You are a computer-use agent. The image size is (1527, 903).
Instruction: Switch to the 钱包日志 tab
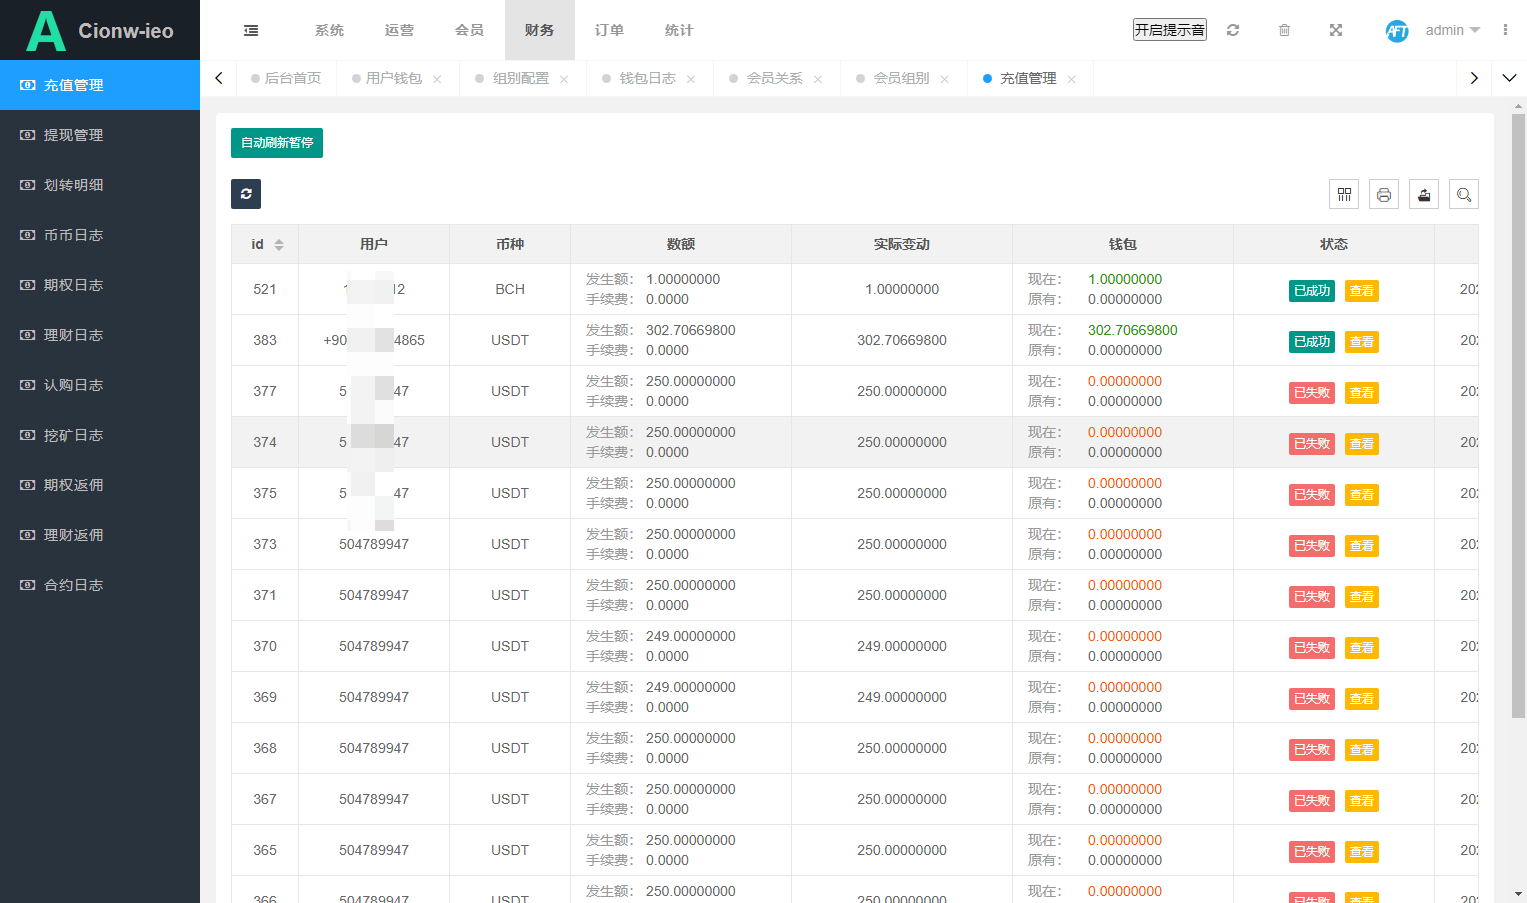(x=648, y=78)
